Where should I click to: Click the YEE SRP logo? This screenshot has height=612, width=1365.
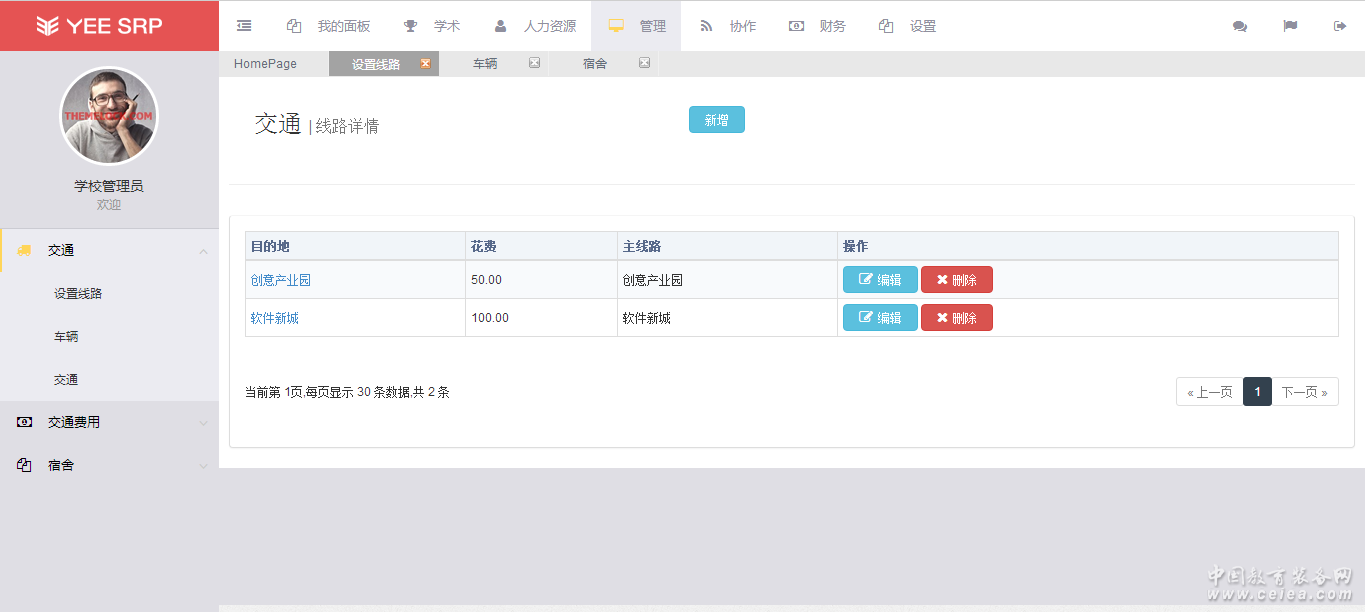[x=100, y=26]
